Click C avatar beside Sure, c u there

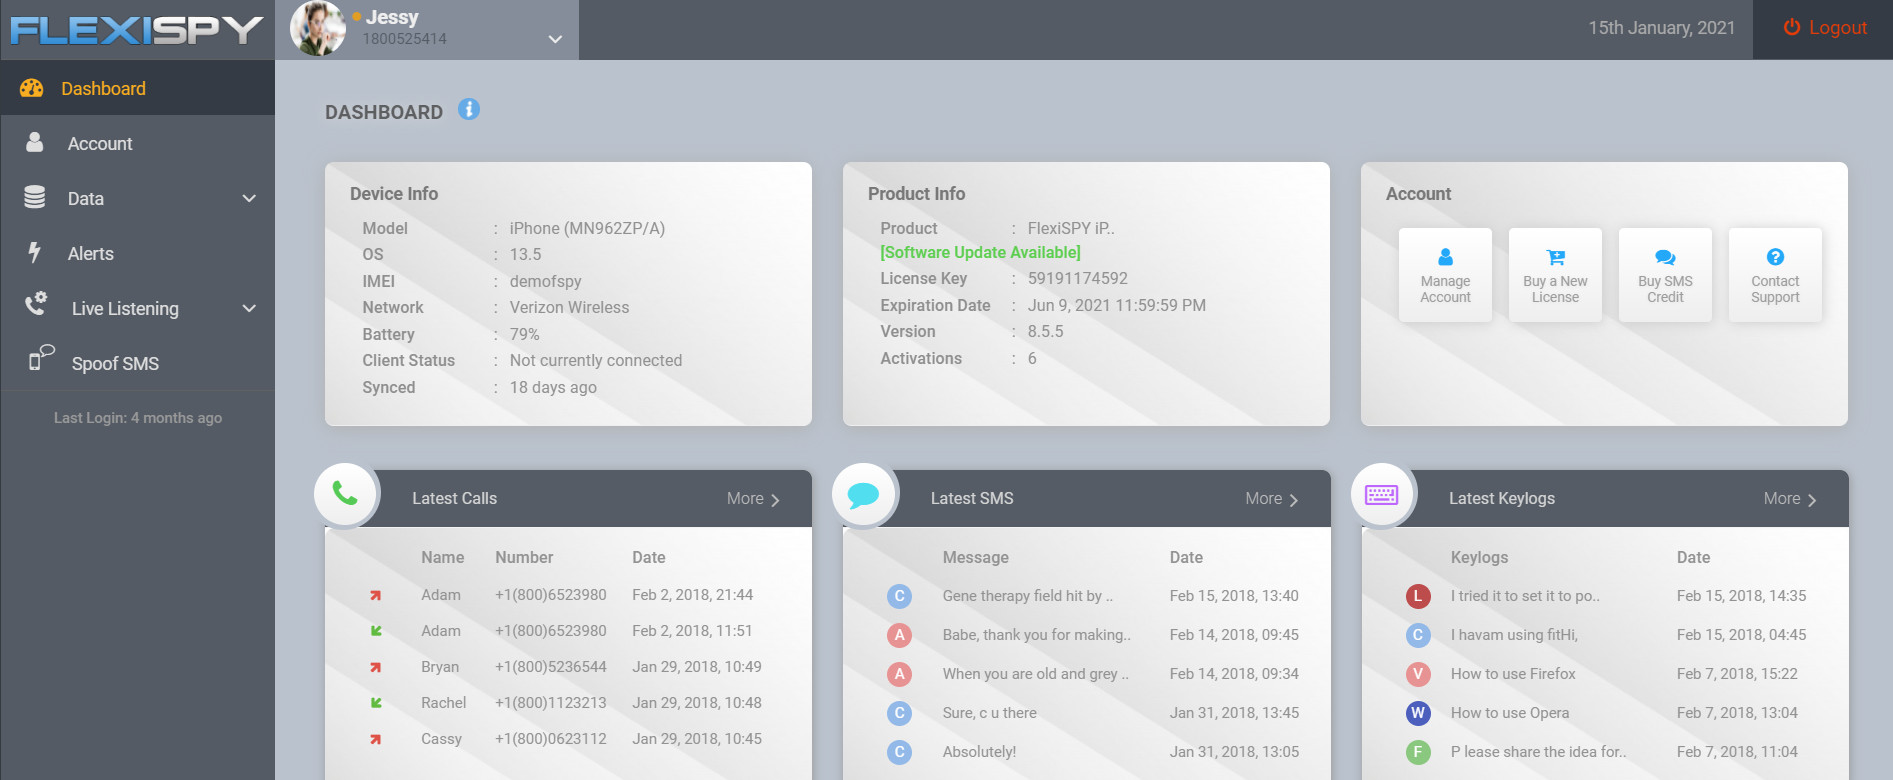[x=899, y=713]
